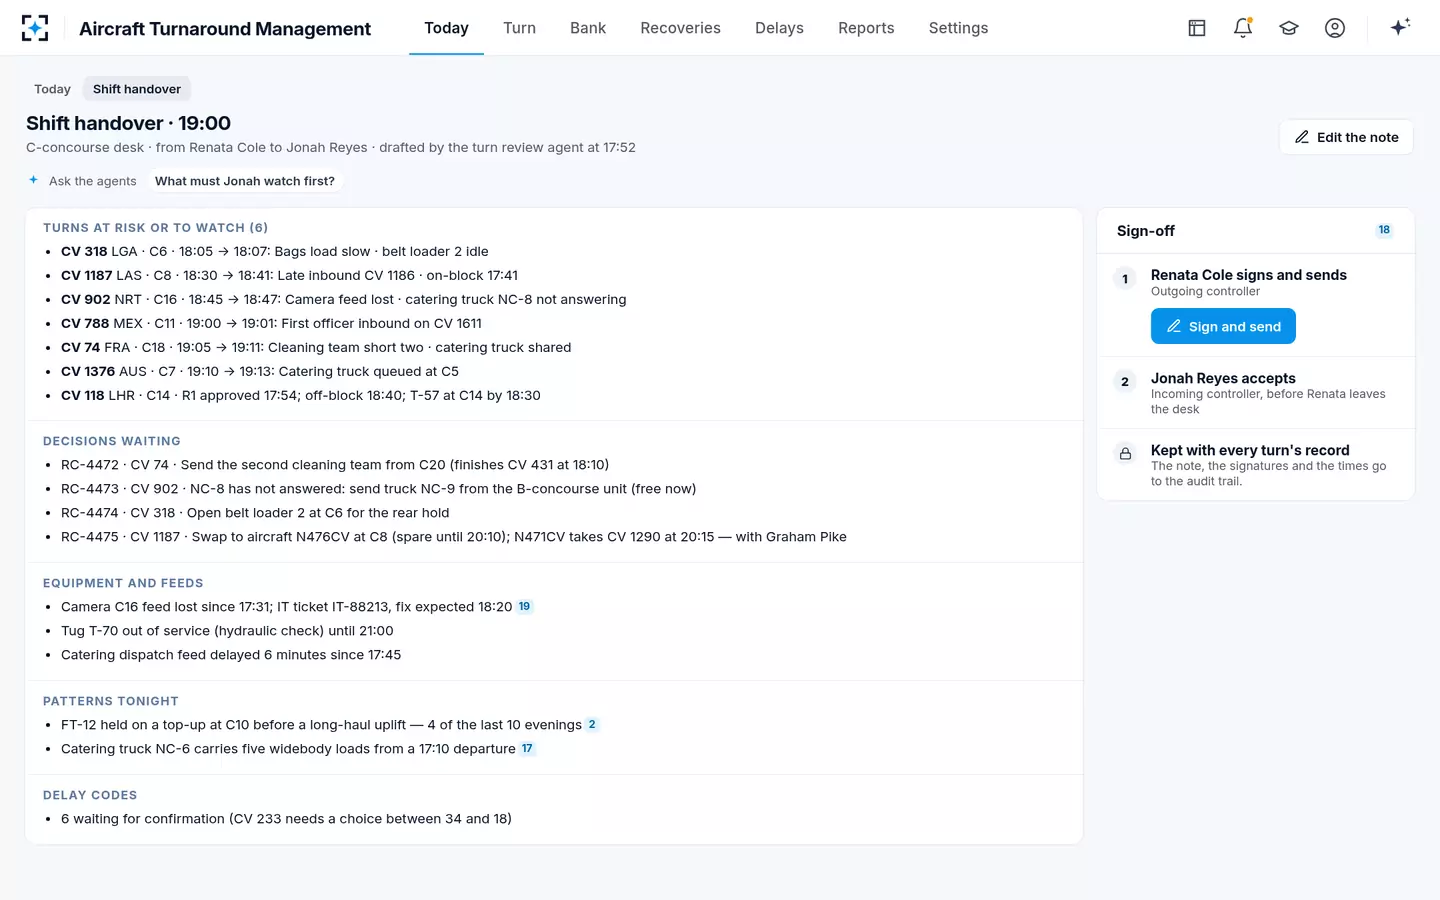
Task: Select the CV 318 LGA turn line
Action: (275, 252)
